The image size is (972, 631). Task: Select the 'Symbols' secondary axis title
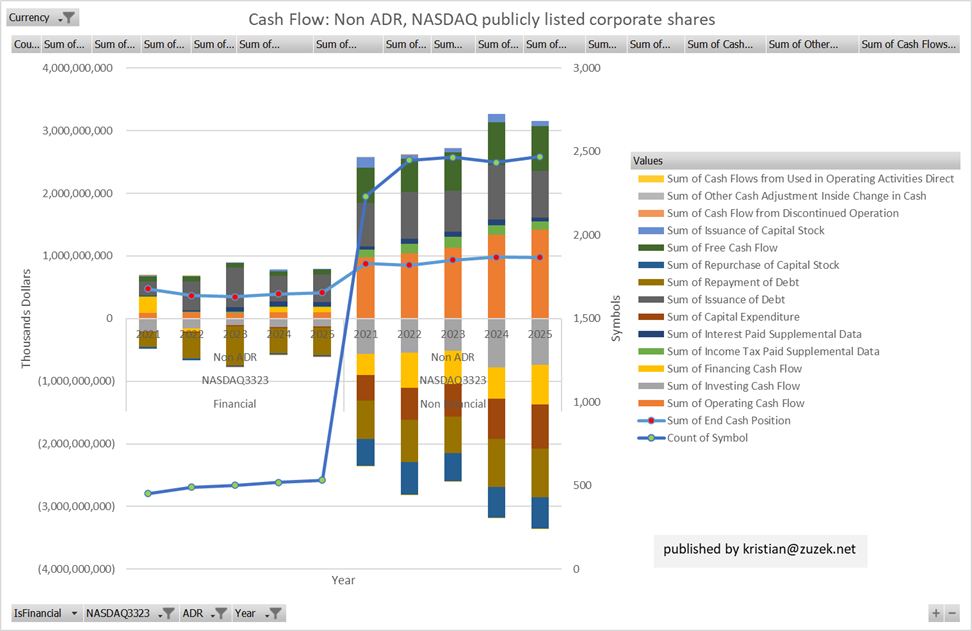click(x=616, y=317)
